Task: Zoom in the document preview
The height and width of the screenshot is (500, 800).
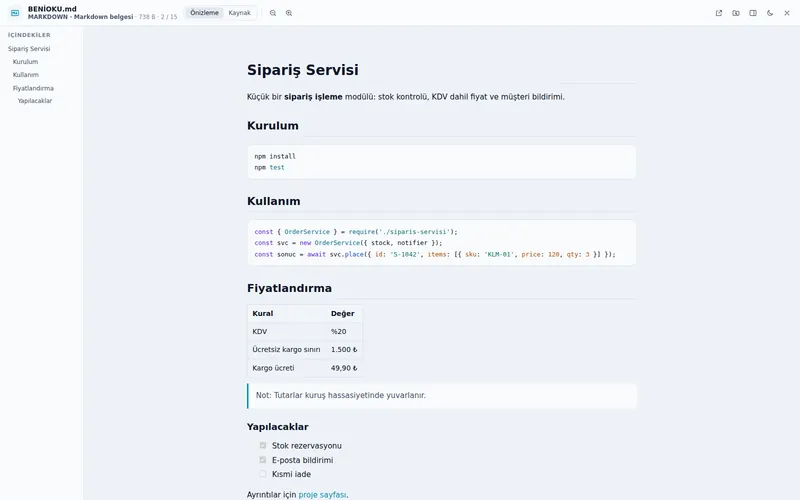Action: [289, 13]
